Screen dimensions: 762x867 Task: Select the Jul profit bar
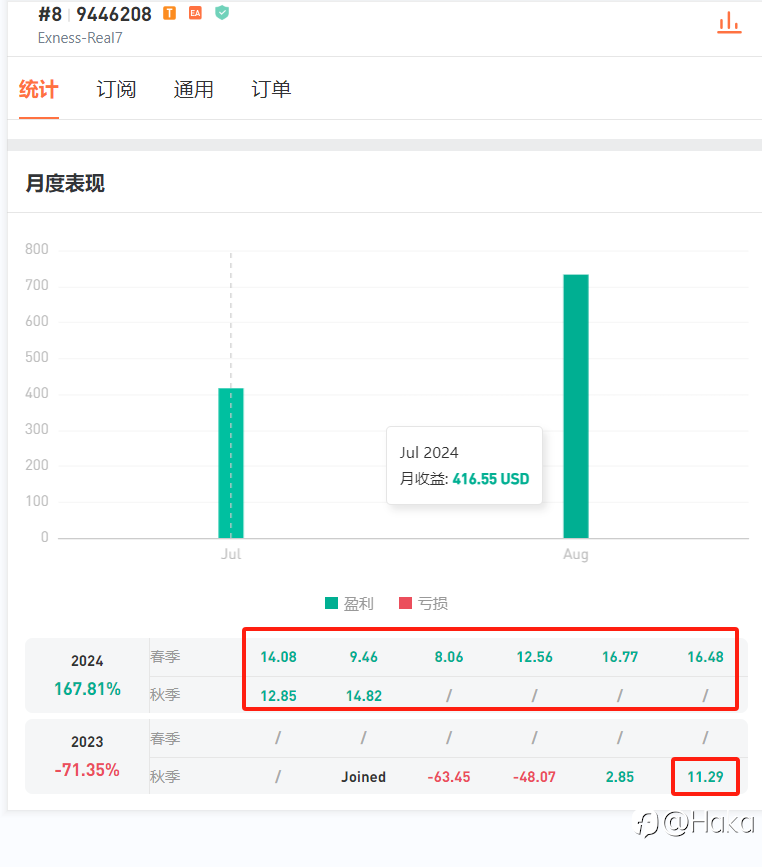231,463
